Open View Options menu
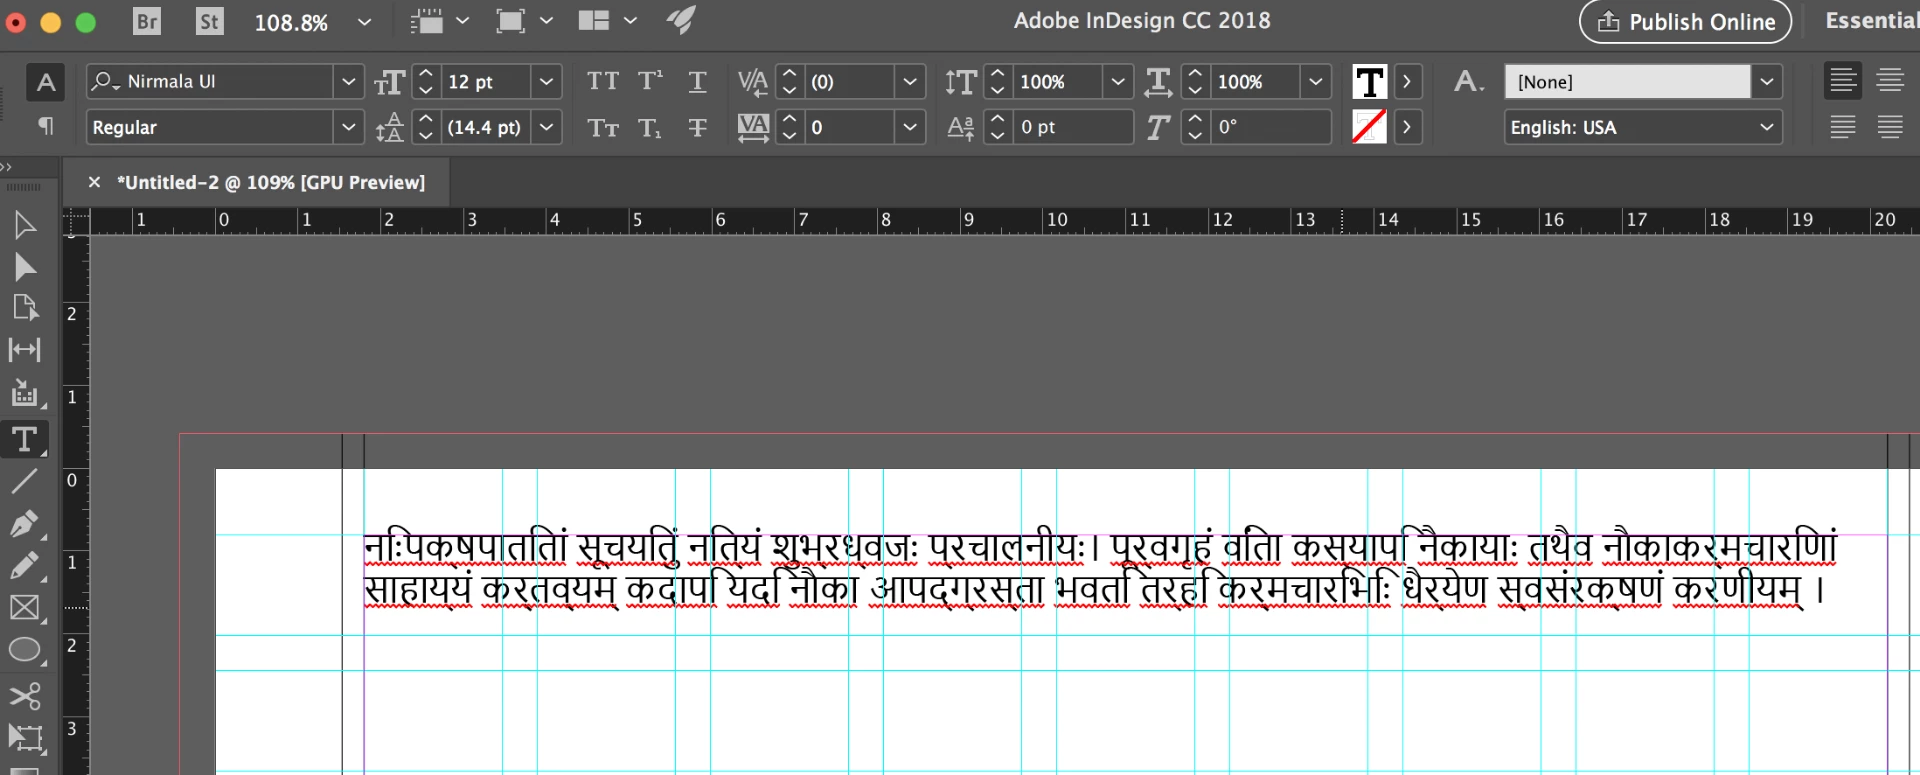Viewport: 1920px width, 775px height. pos(439,21)
